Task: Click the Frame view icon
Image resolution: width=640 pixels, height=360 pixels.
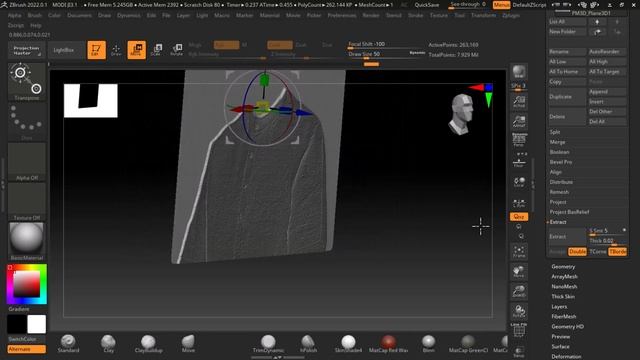Action: pyautogui.click(x=519, y=251)
